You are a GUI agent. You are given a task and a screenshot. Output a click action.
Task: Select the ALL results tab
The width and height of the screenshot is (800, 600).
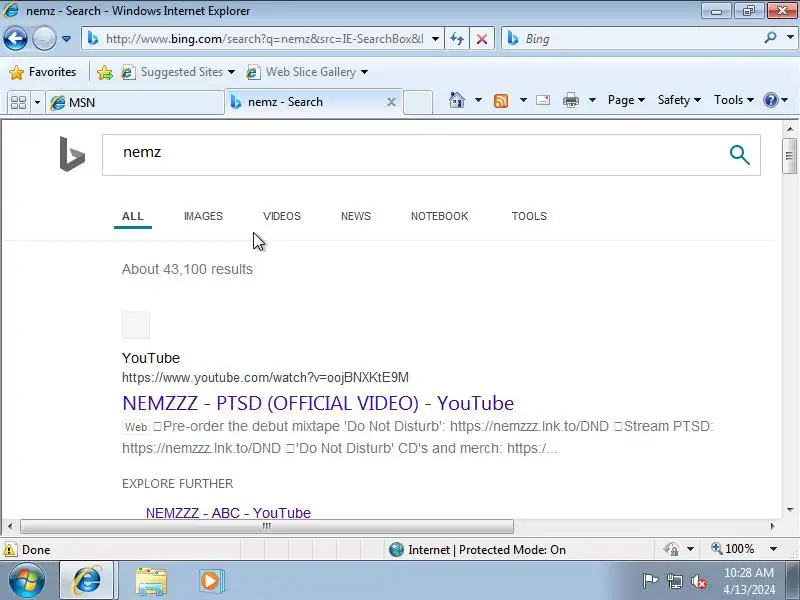click(x=133, y=216)
